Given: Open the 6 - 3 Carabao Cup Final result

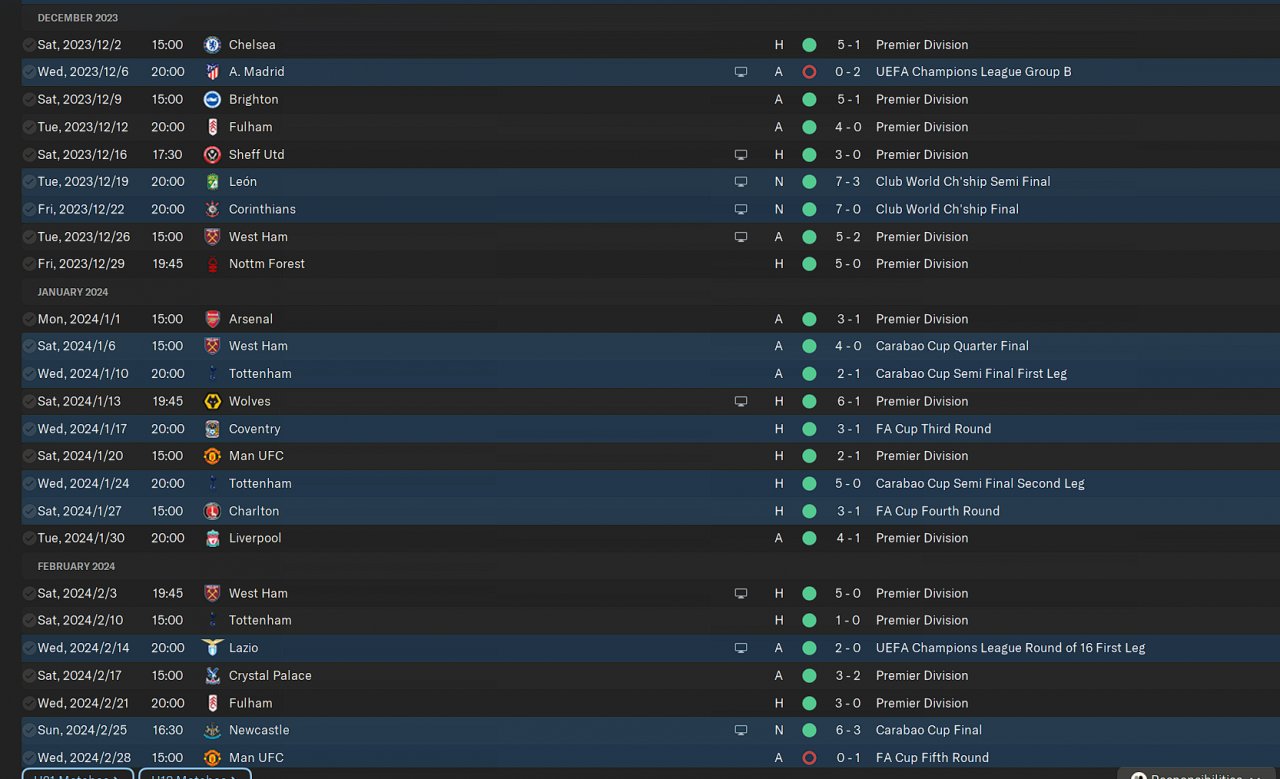Looking at the screenshot, I should (848, 730).
